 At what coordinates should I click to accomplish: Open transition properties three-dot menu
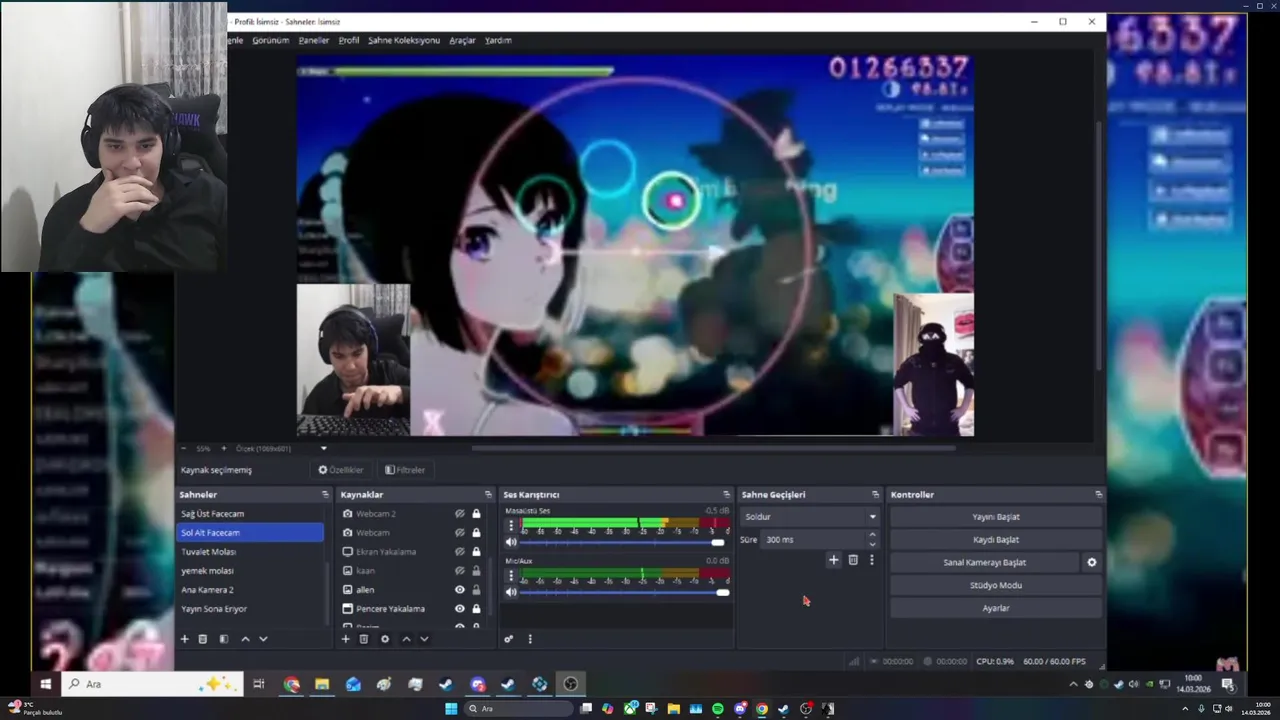871,560
